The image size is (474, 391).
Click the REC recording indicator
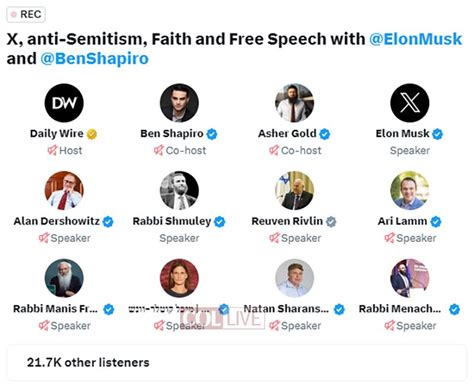[x=26, y=15]
